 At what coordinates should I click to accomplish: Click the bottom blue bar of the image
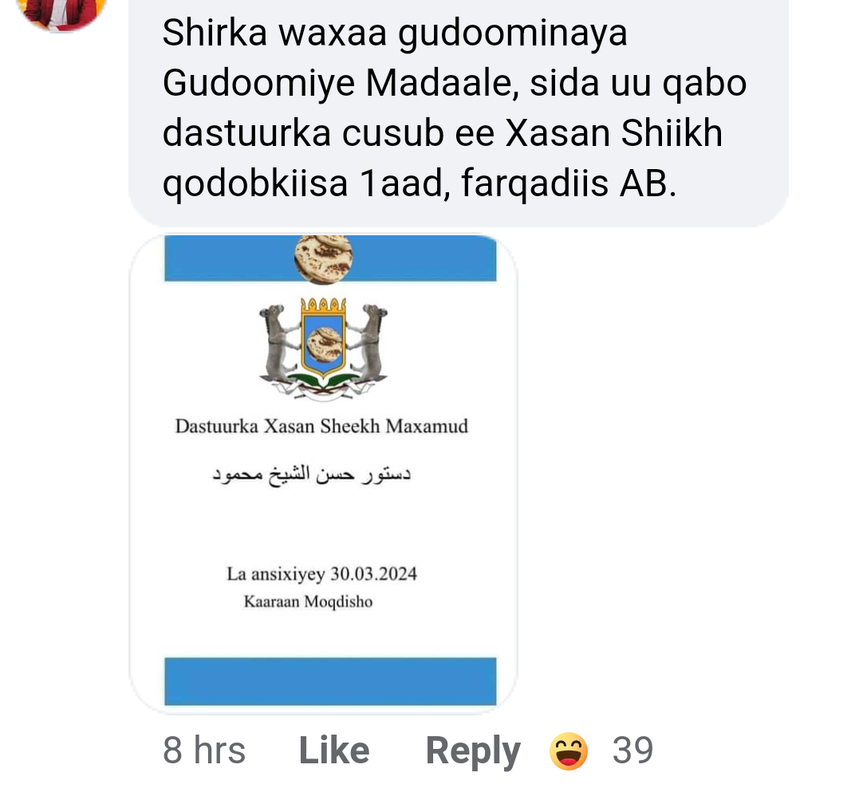point(330,681)
